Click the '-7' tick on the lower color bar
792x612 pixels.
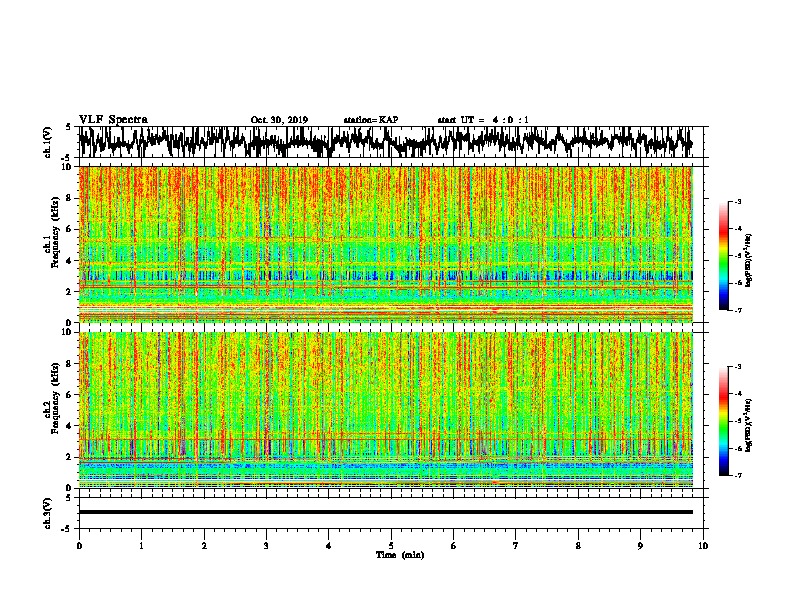738,475
